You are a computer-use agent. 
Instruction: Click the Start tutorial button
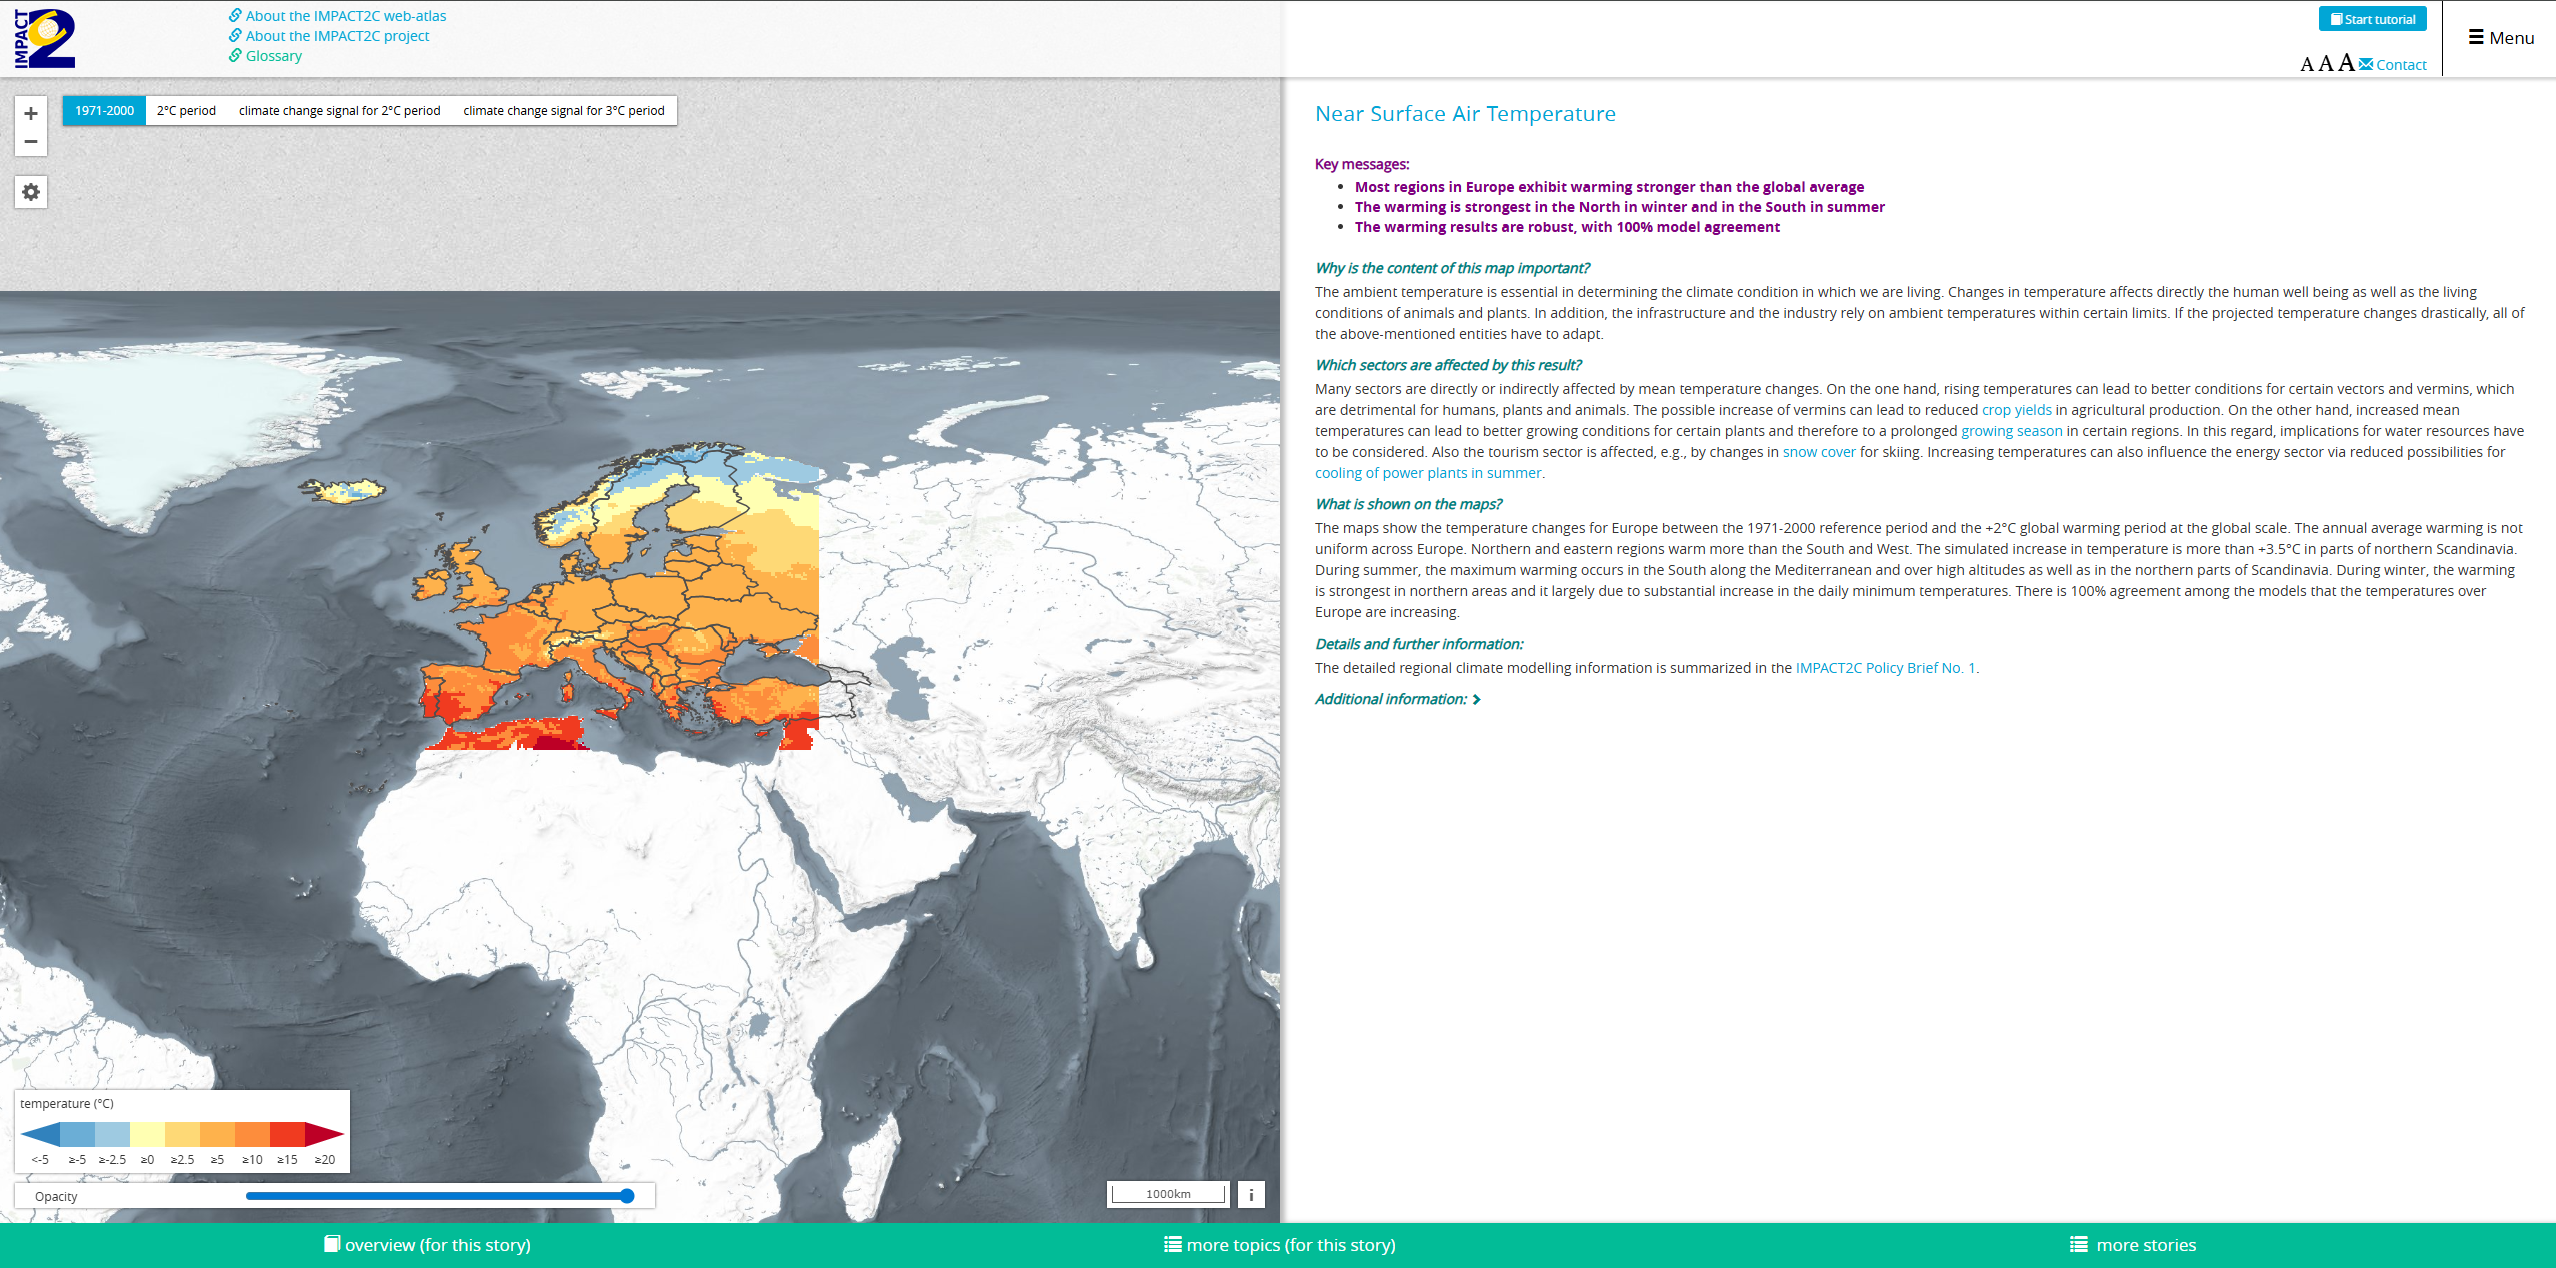pos(2372,19)
